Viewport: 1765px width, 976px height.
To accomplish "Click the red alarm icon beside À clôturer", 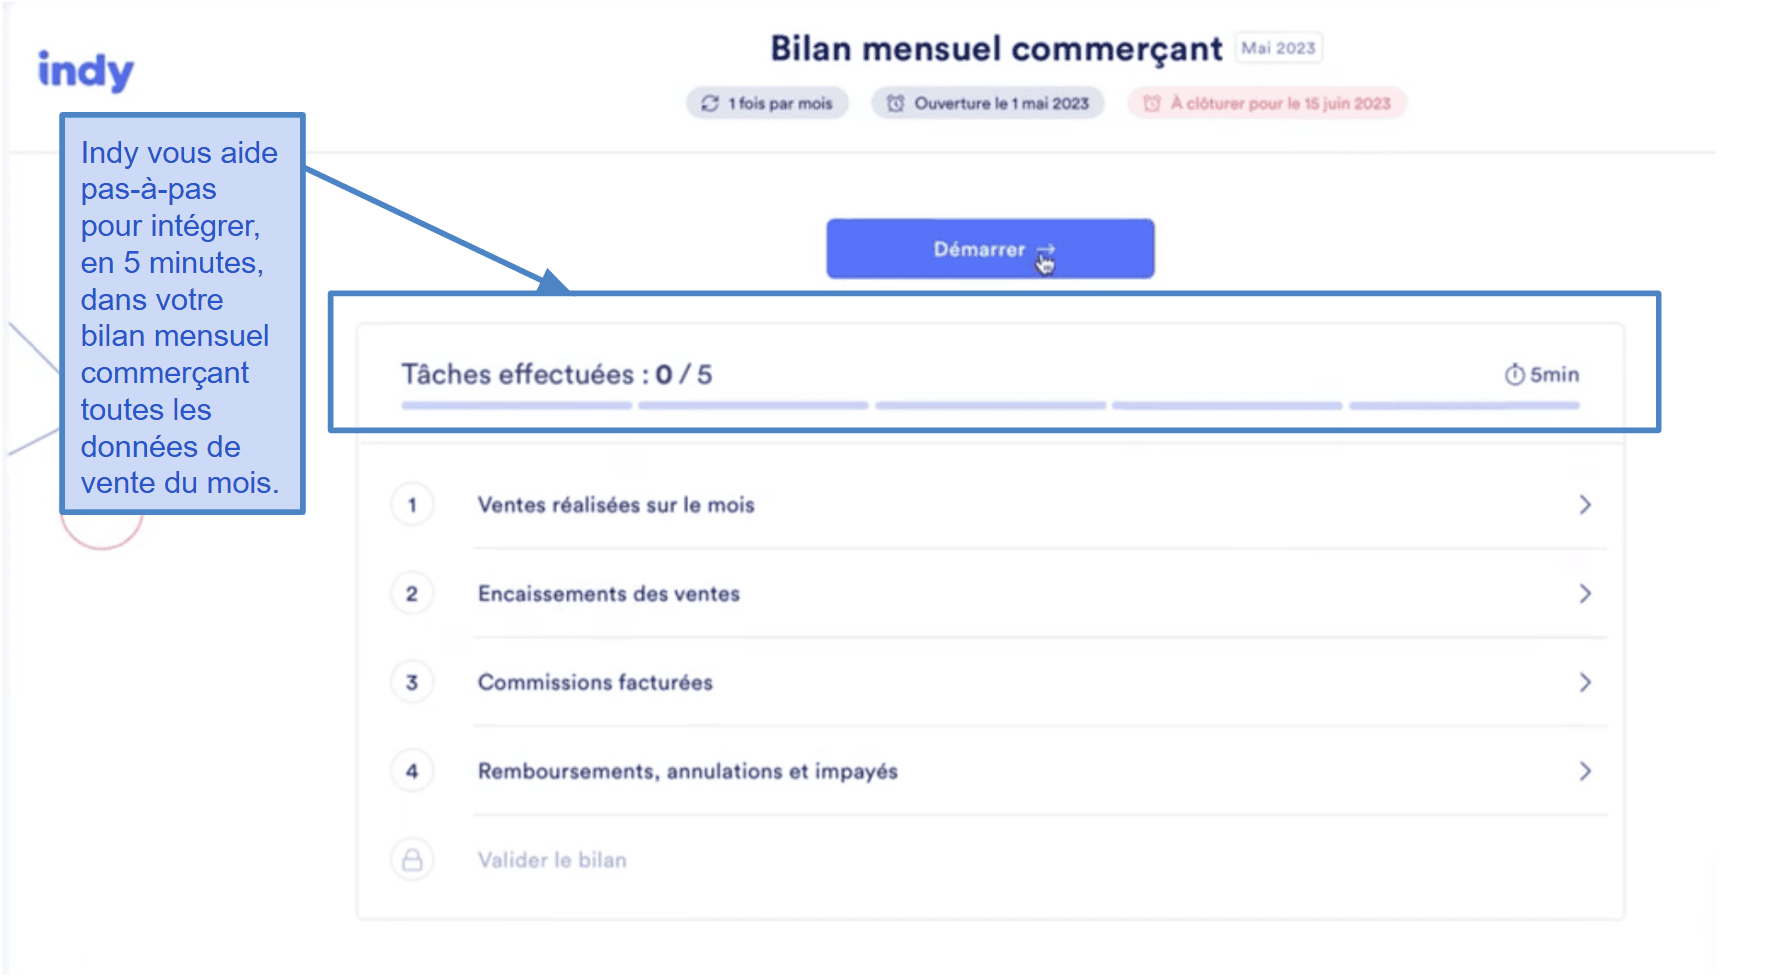I will [1152, 103].
